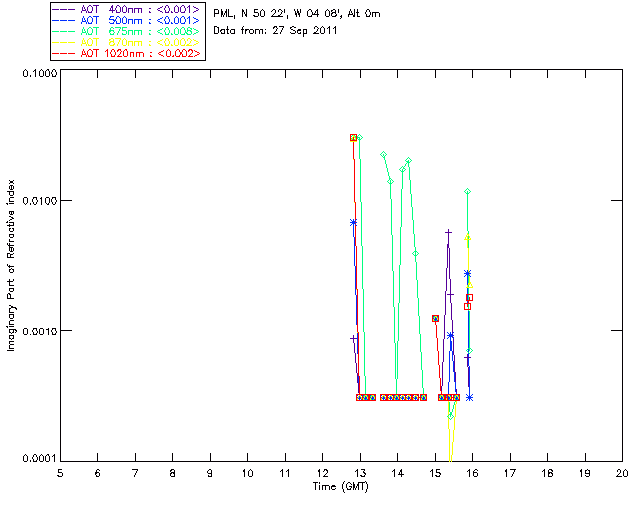
Task: Click the x-axis tick label 13
Action: tap(360, 473)
